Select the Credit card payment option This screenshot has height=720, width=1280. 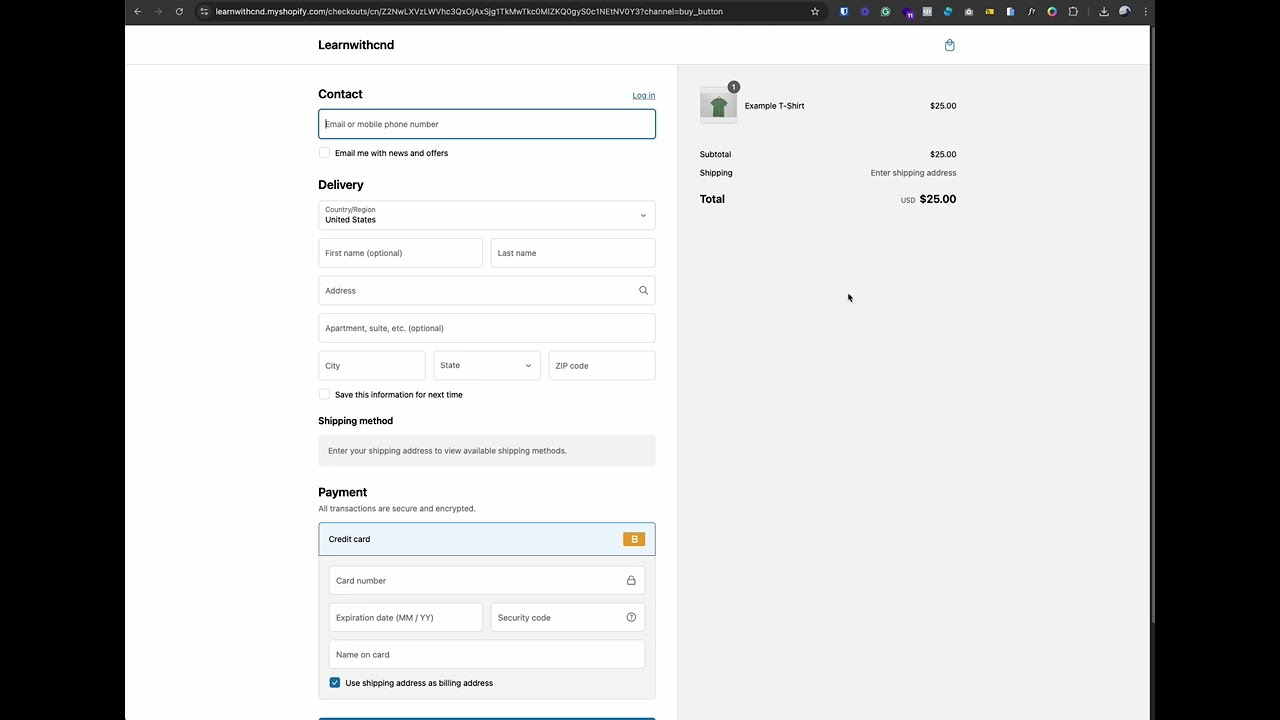[487, 539]
